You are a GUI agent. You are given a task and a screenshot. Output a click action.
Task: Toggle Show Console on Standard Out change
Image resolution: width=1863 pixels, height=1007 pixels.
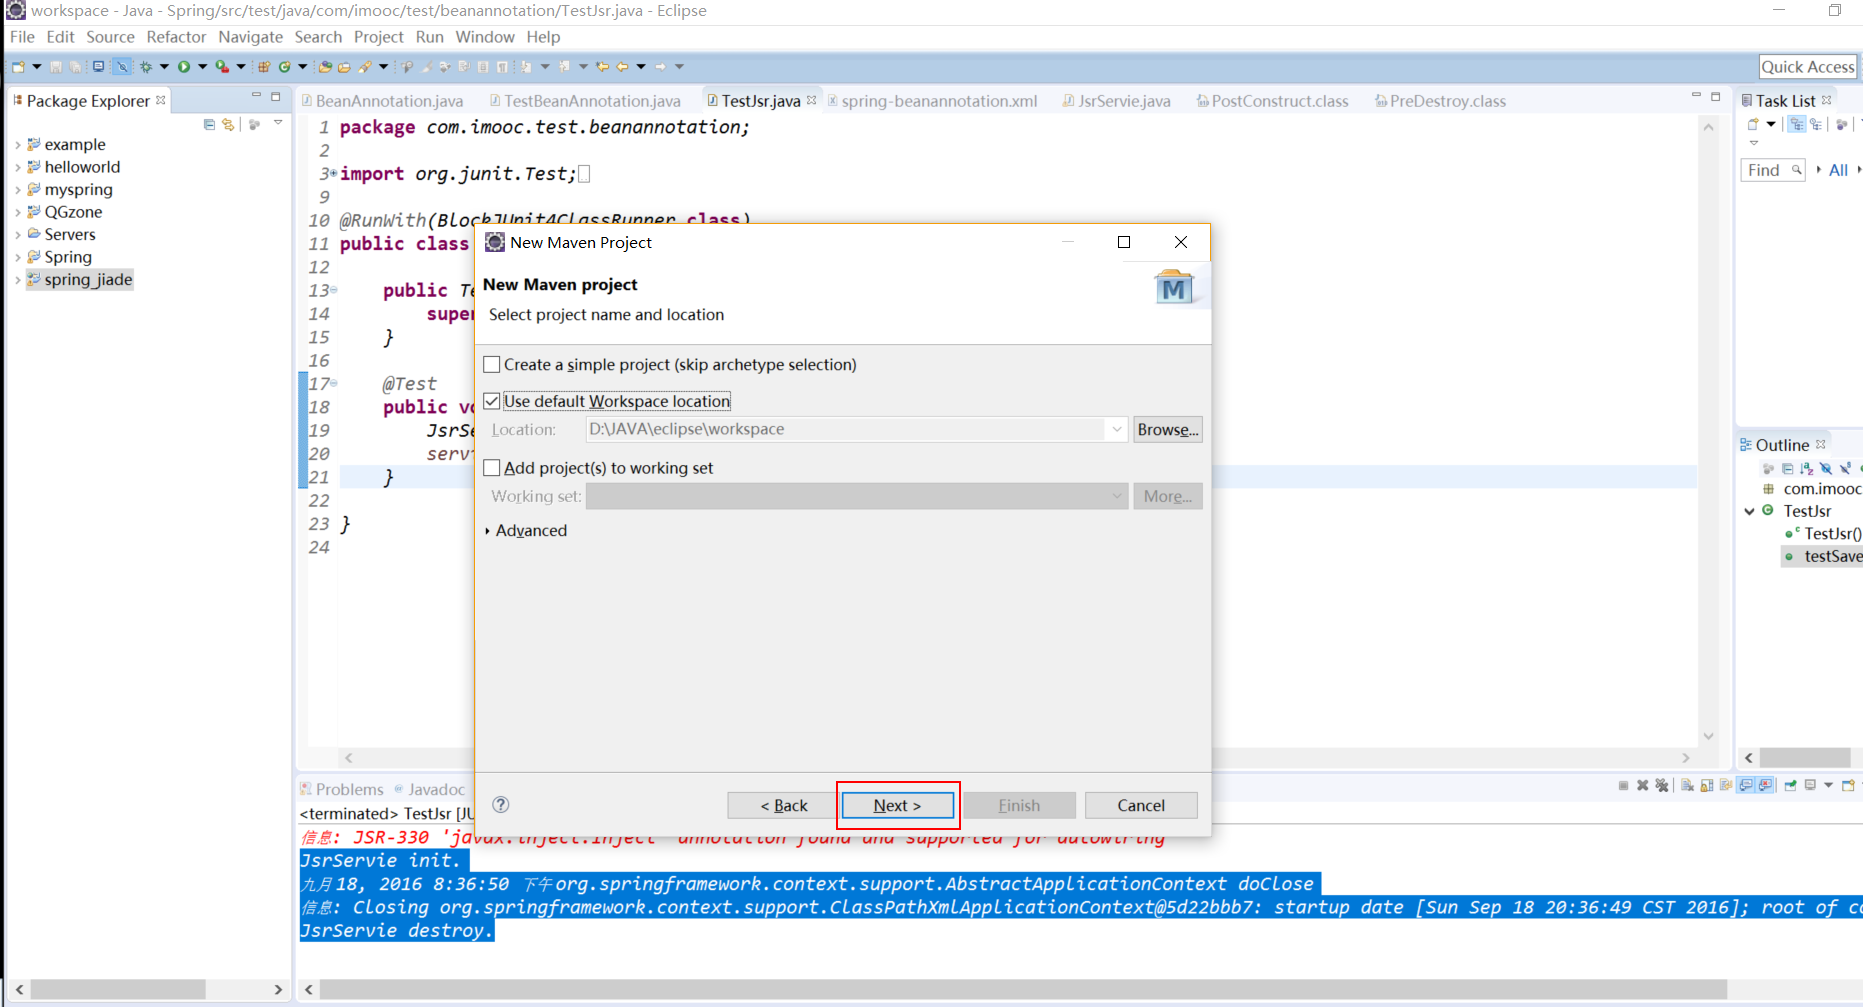1745,785
